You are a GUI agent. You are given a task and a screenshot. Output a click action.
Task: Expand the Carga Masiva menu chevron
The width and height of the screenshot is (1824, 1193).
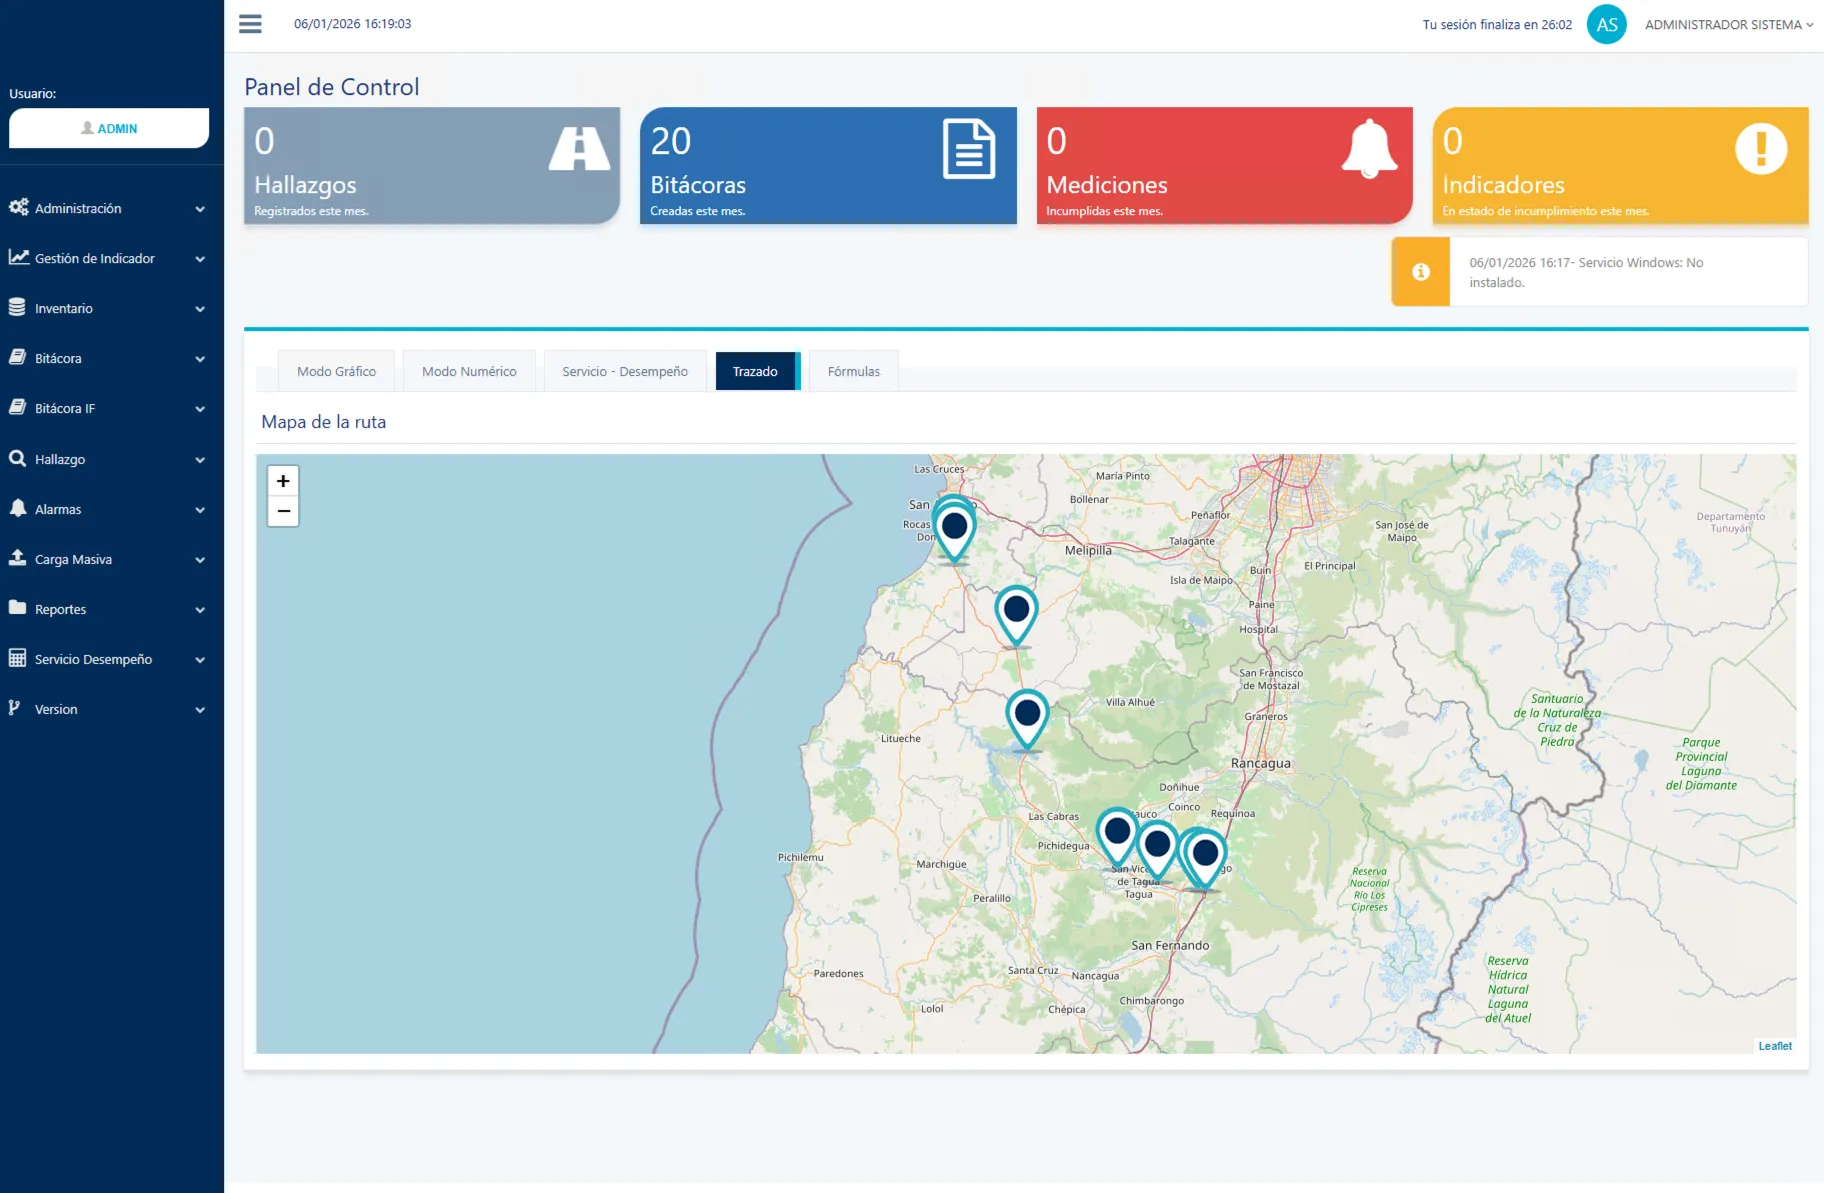tap(200, 560)
